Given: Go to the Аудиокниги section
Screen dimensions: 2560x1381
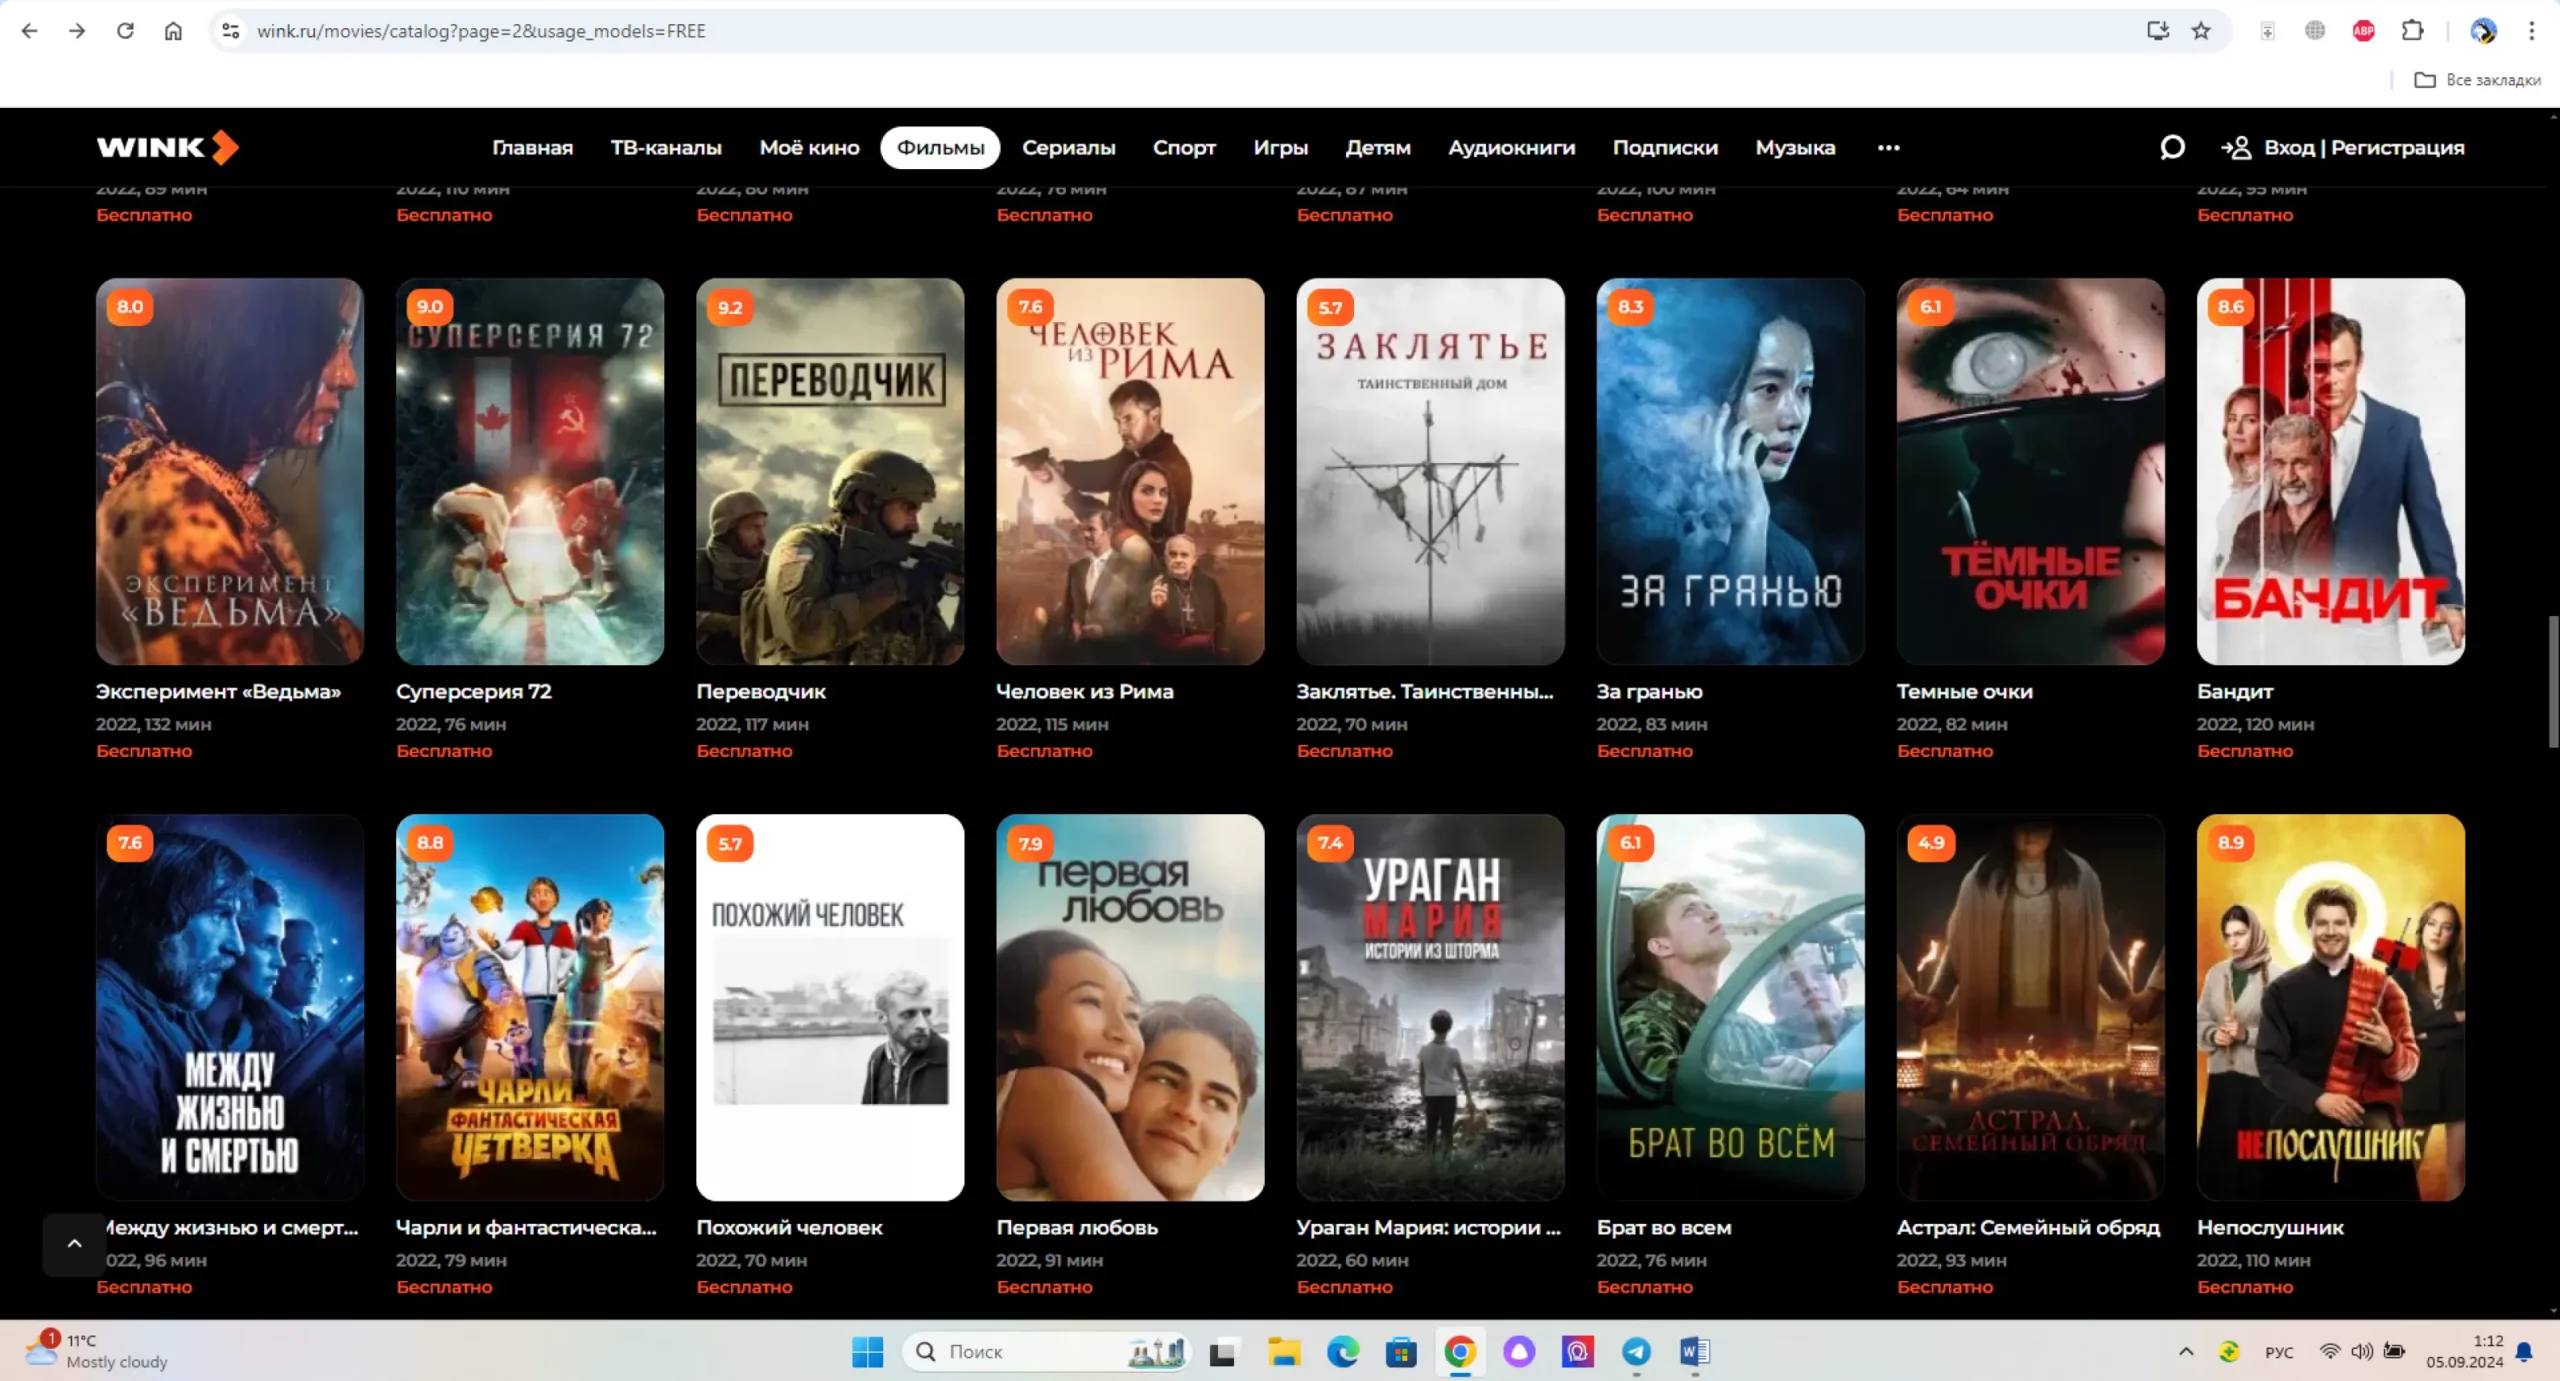Looking at the screenshot, I should (x=1511, y=148).
